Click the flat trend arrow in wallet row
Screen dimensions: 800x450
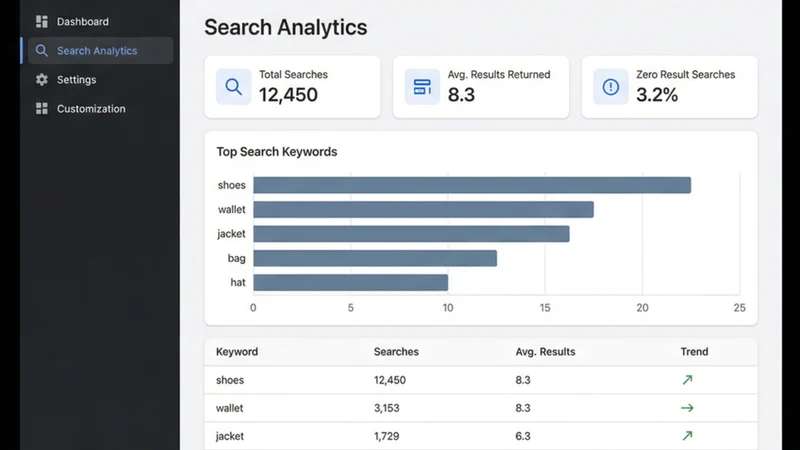click(x=687, y=408)
